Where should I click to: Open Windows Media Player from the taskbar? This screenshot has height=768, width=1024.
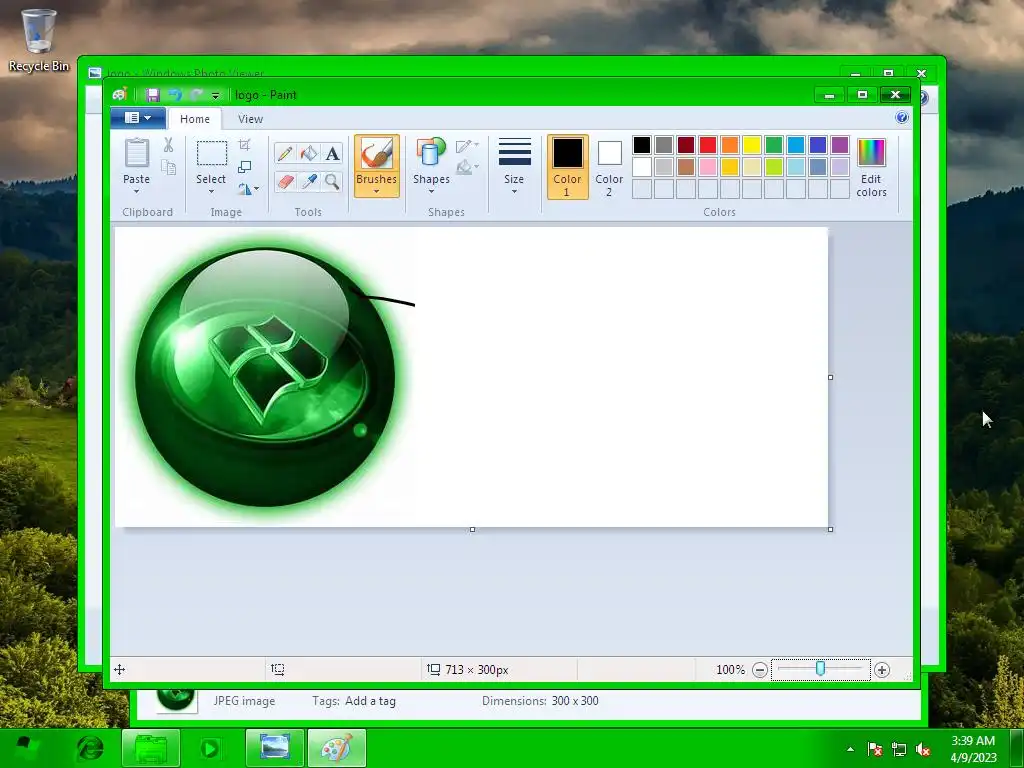210,748
